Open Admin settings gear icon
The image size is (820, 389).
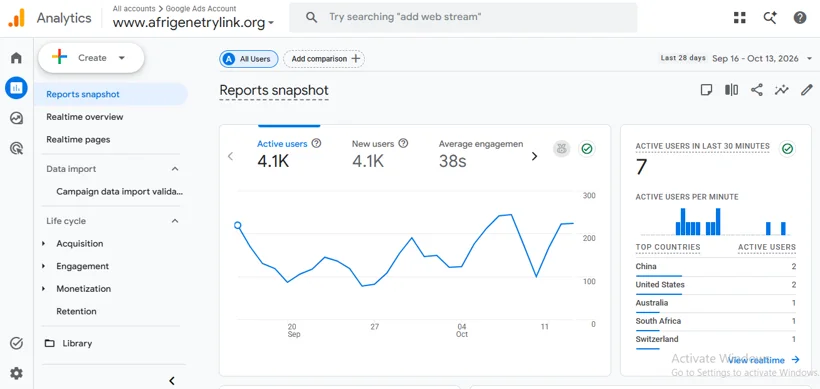pos(16,373)
